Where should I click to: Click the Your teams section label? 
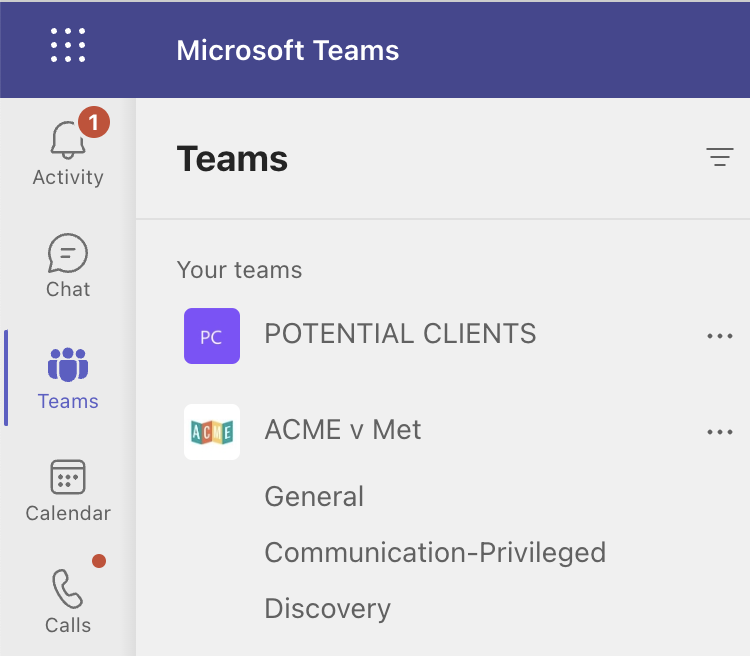tap(239, 270)
